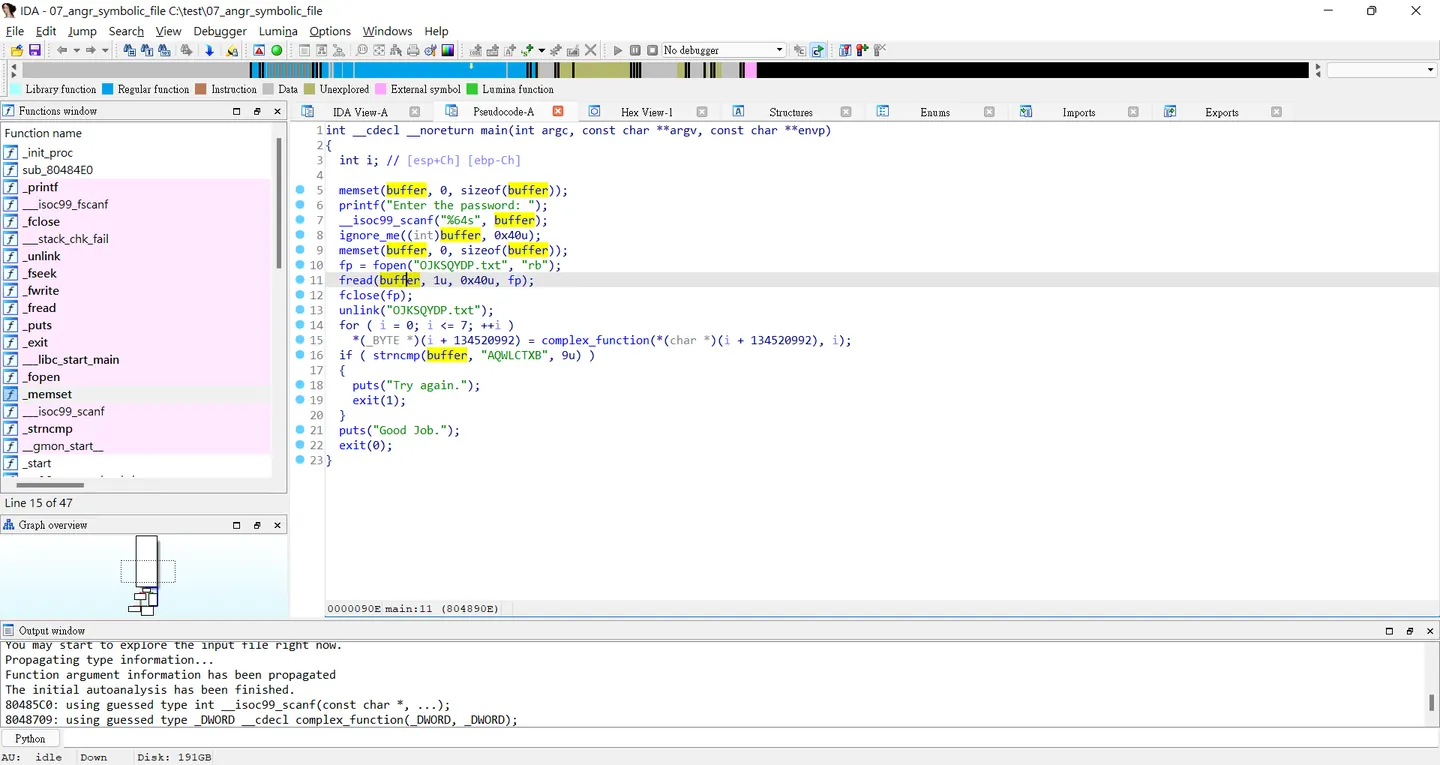
Task: Click the Python console button
Action: point(30,739)
